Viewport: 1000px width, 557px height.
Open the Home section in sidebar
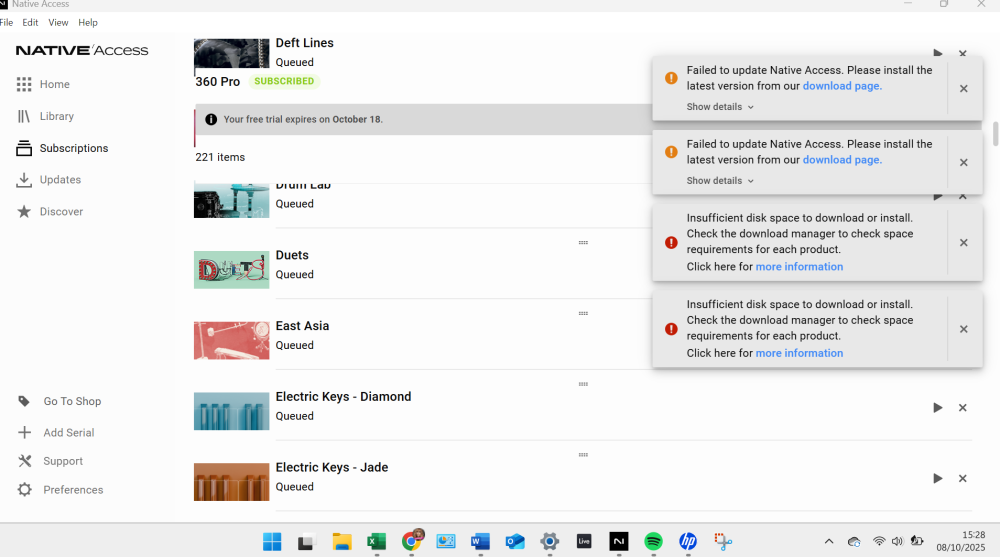[43, 84]
